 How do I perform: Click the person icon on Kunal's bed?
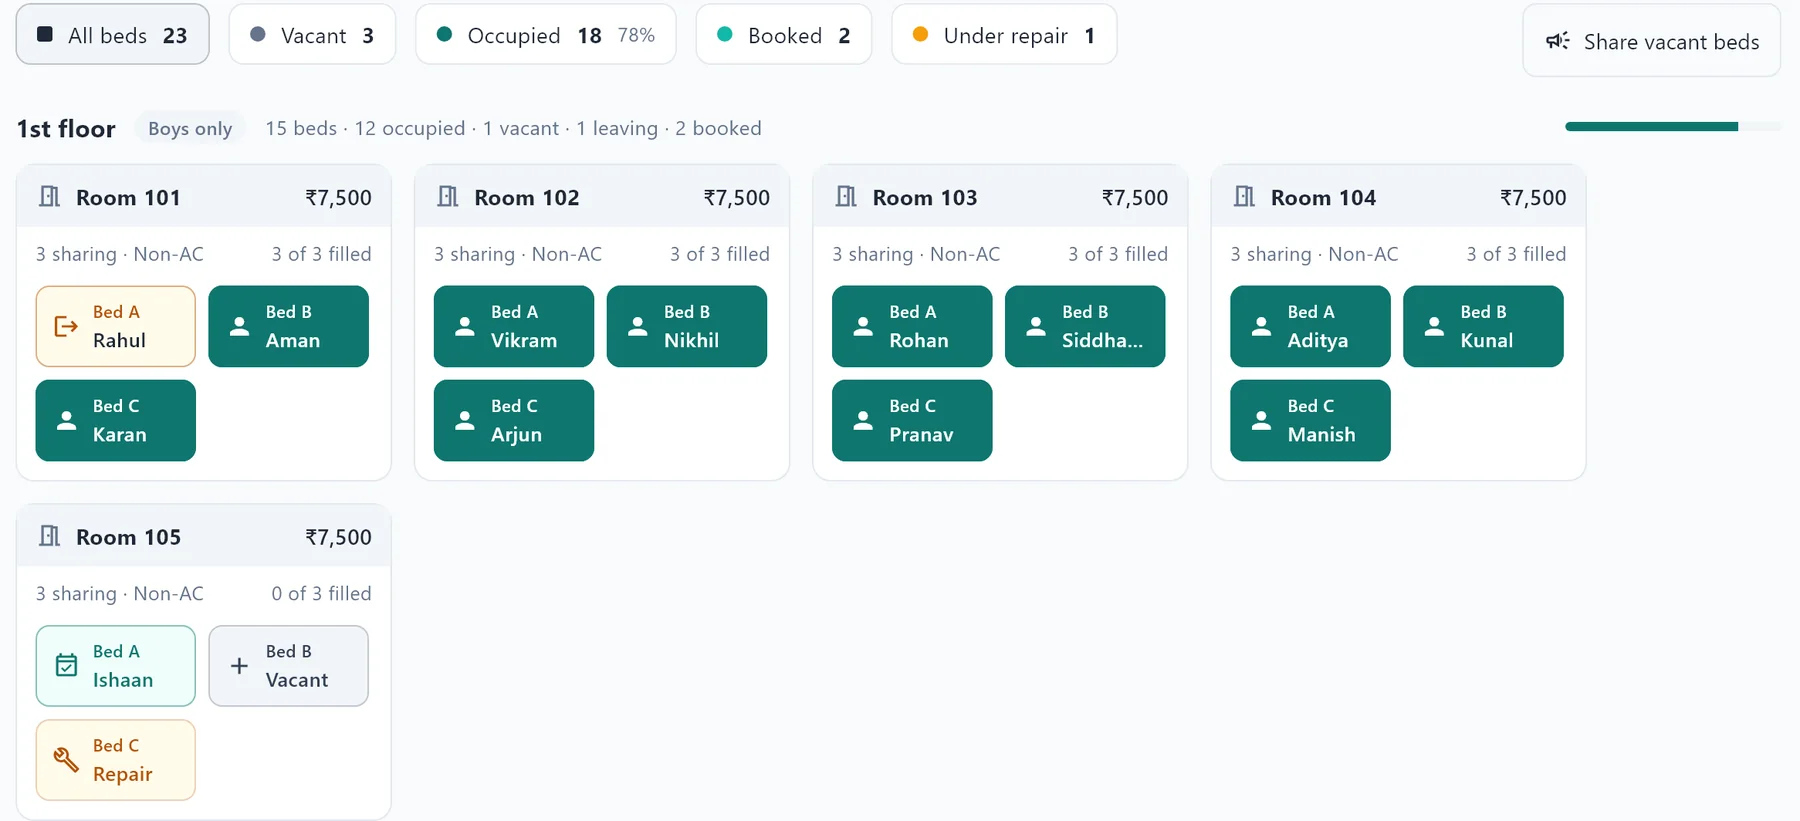[1435, 326]
